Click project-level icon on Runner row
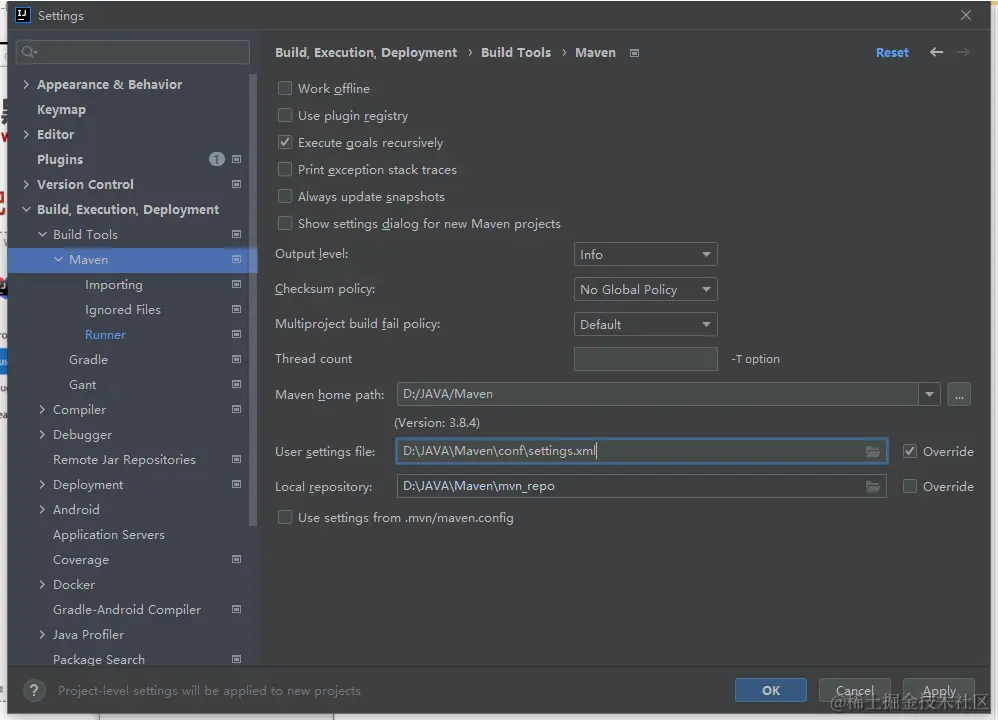Image resolution: width=998 pixels, height=720 pixels. pyautogui.click(x=236, y=334)
